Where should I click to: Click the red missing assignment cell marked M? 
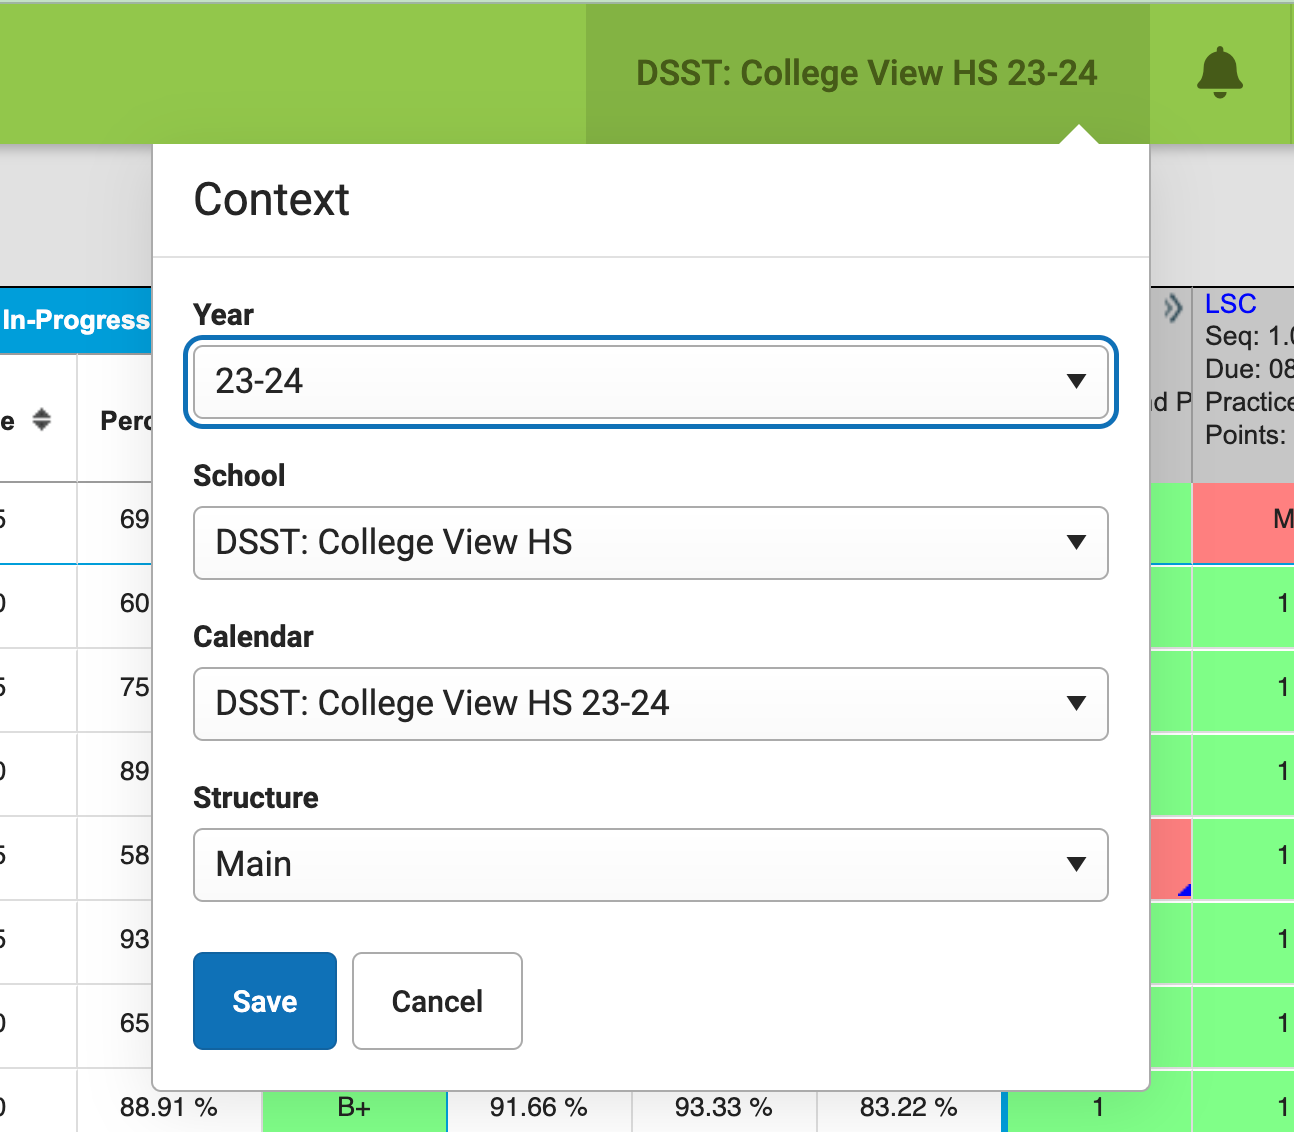point(1243,524)
